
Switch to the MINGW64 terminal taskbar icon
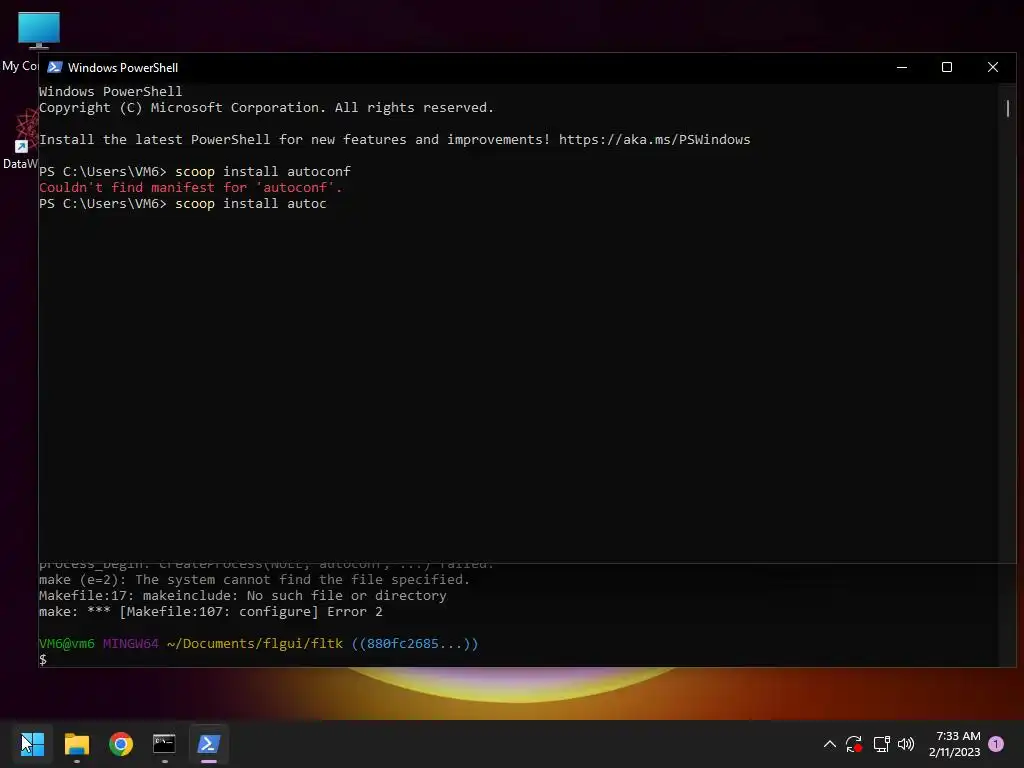click(164, 744)
